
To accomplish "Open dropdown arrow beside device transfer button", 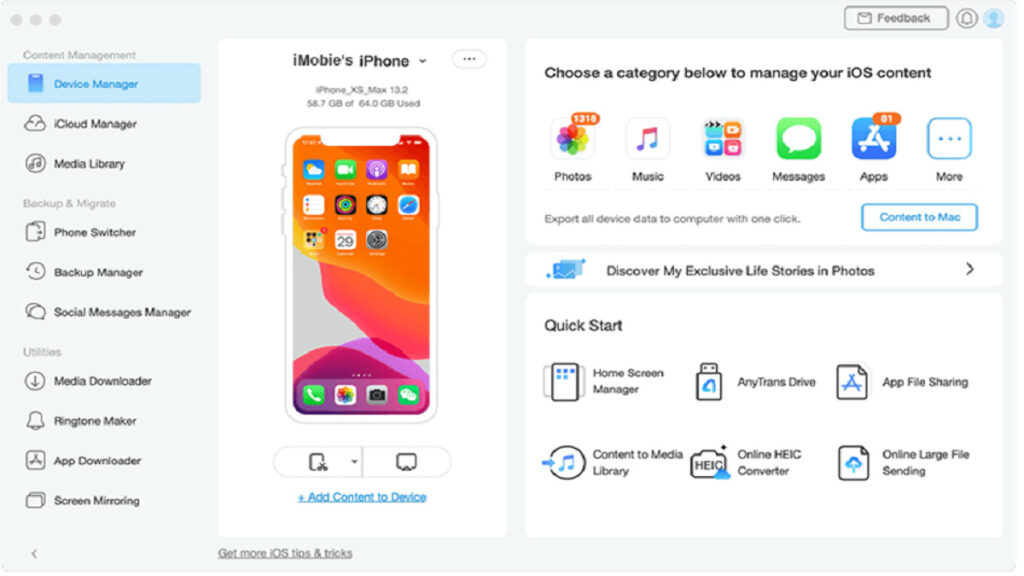I will (x=356, y=464).
